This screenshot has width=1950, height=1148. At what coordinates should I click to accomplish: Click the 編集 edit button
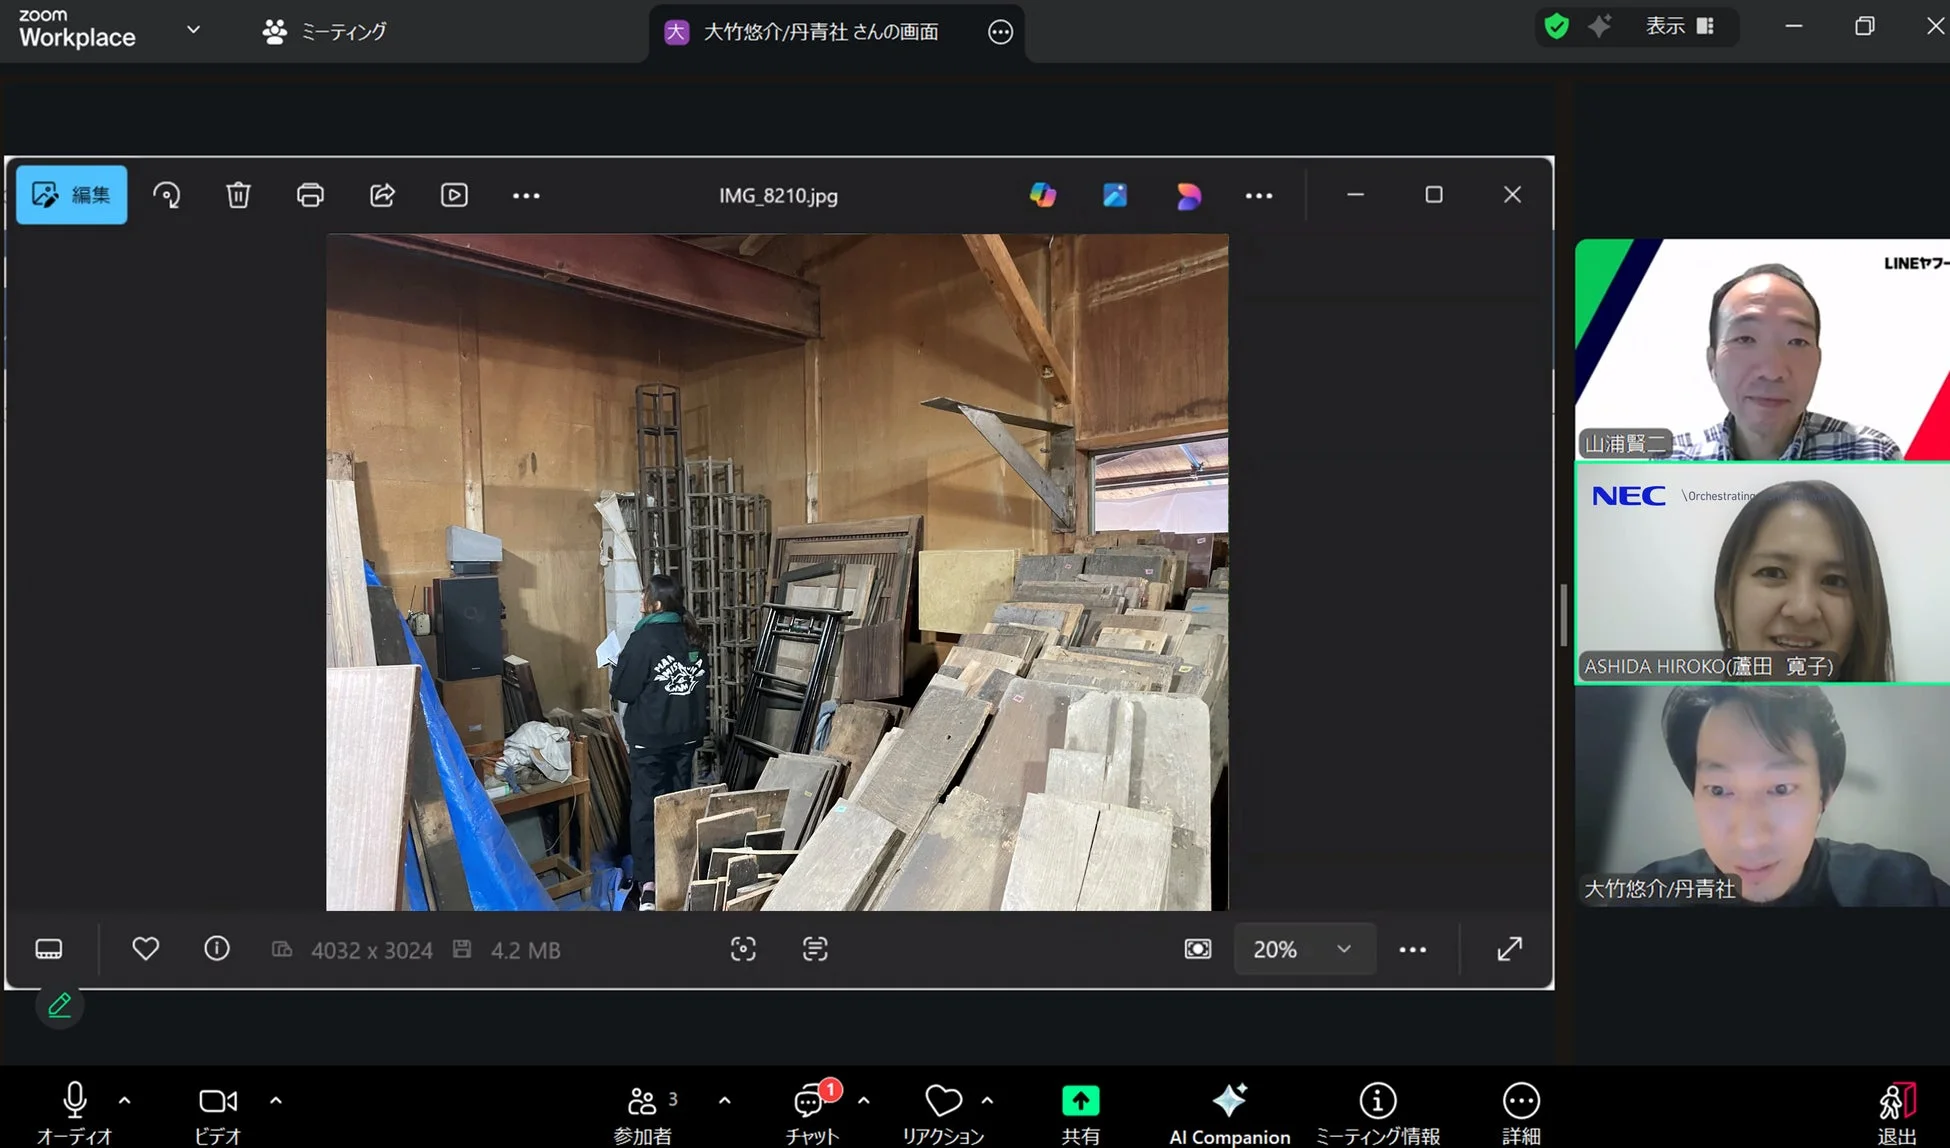[72, 195]
